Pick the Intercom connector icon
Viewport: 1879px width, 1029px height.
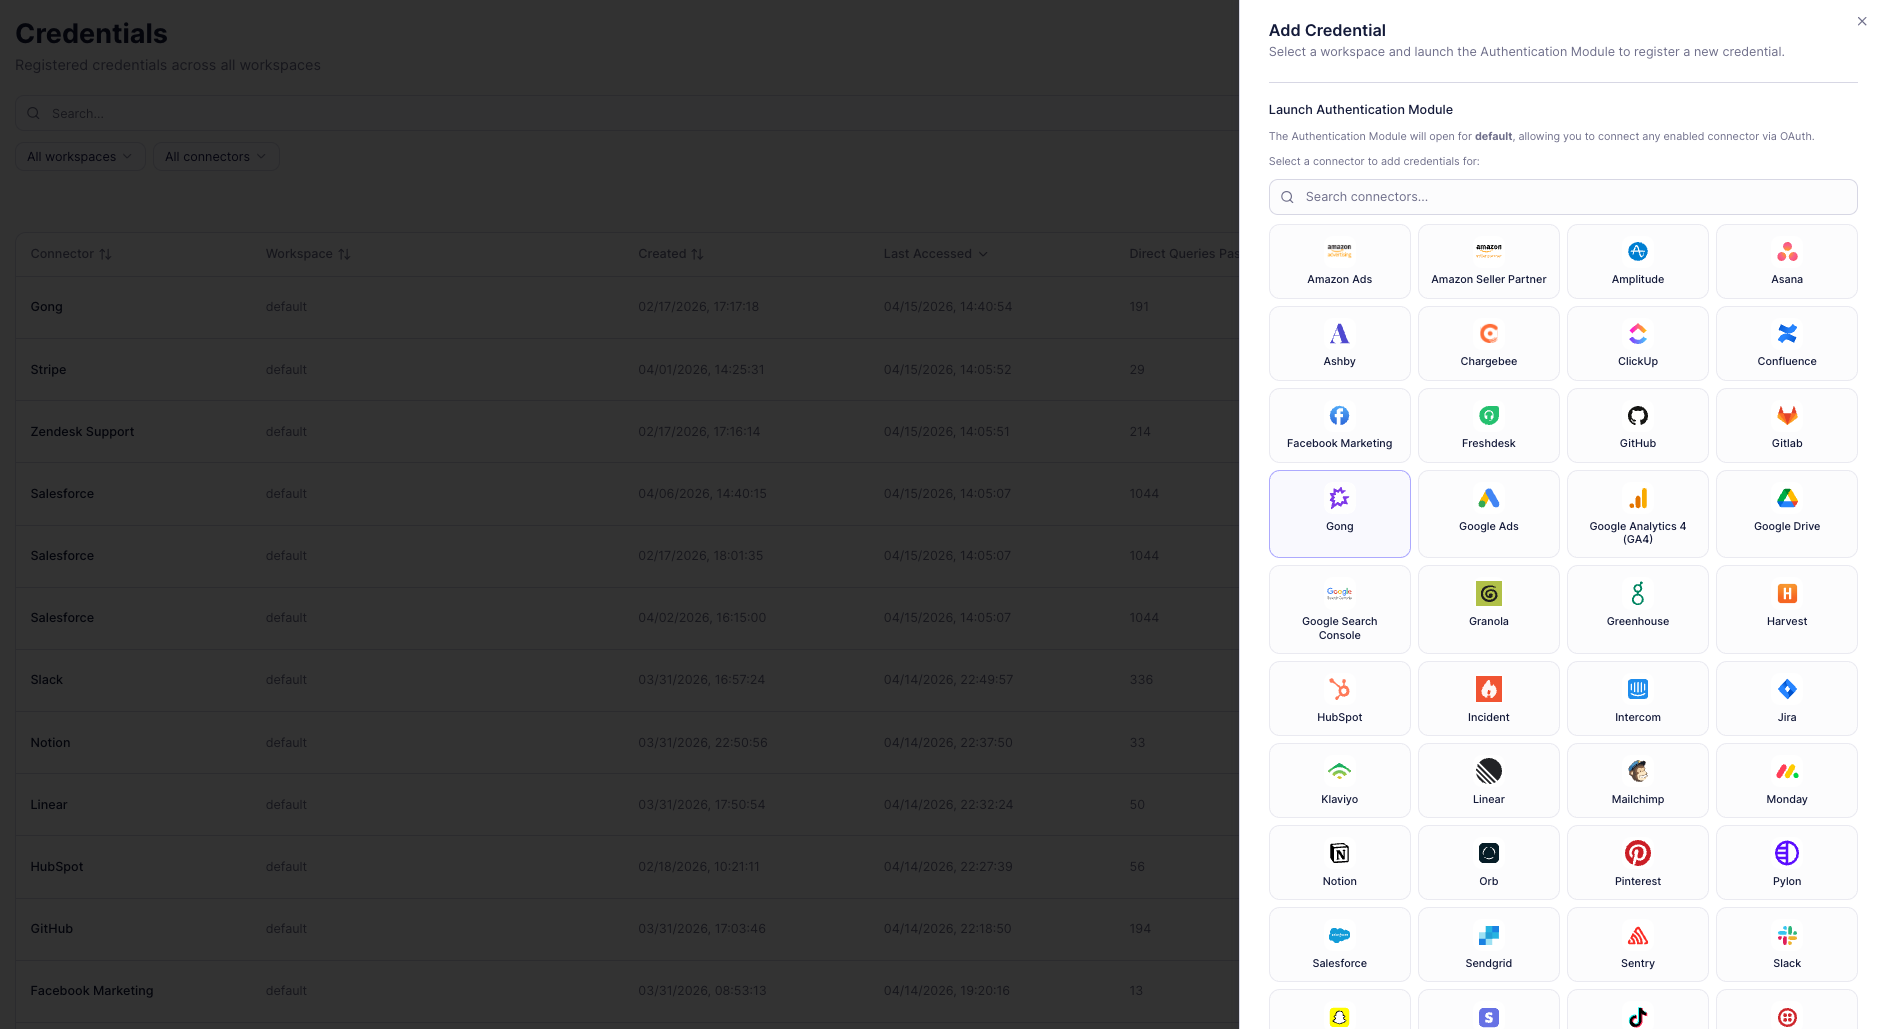click(x=1637, y=689)
